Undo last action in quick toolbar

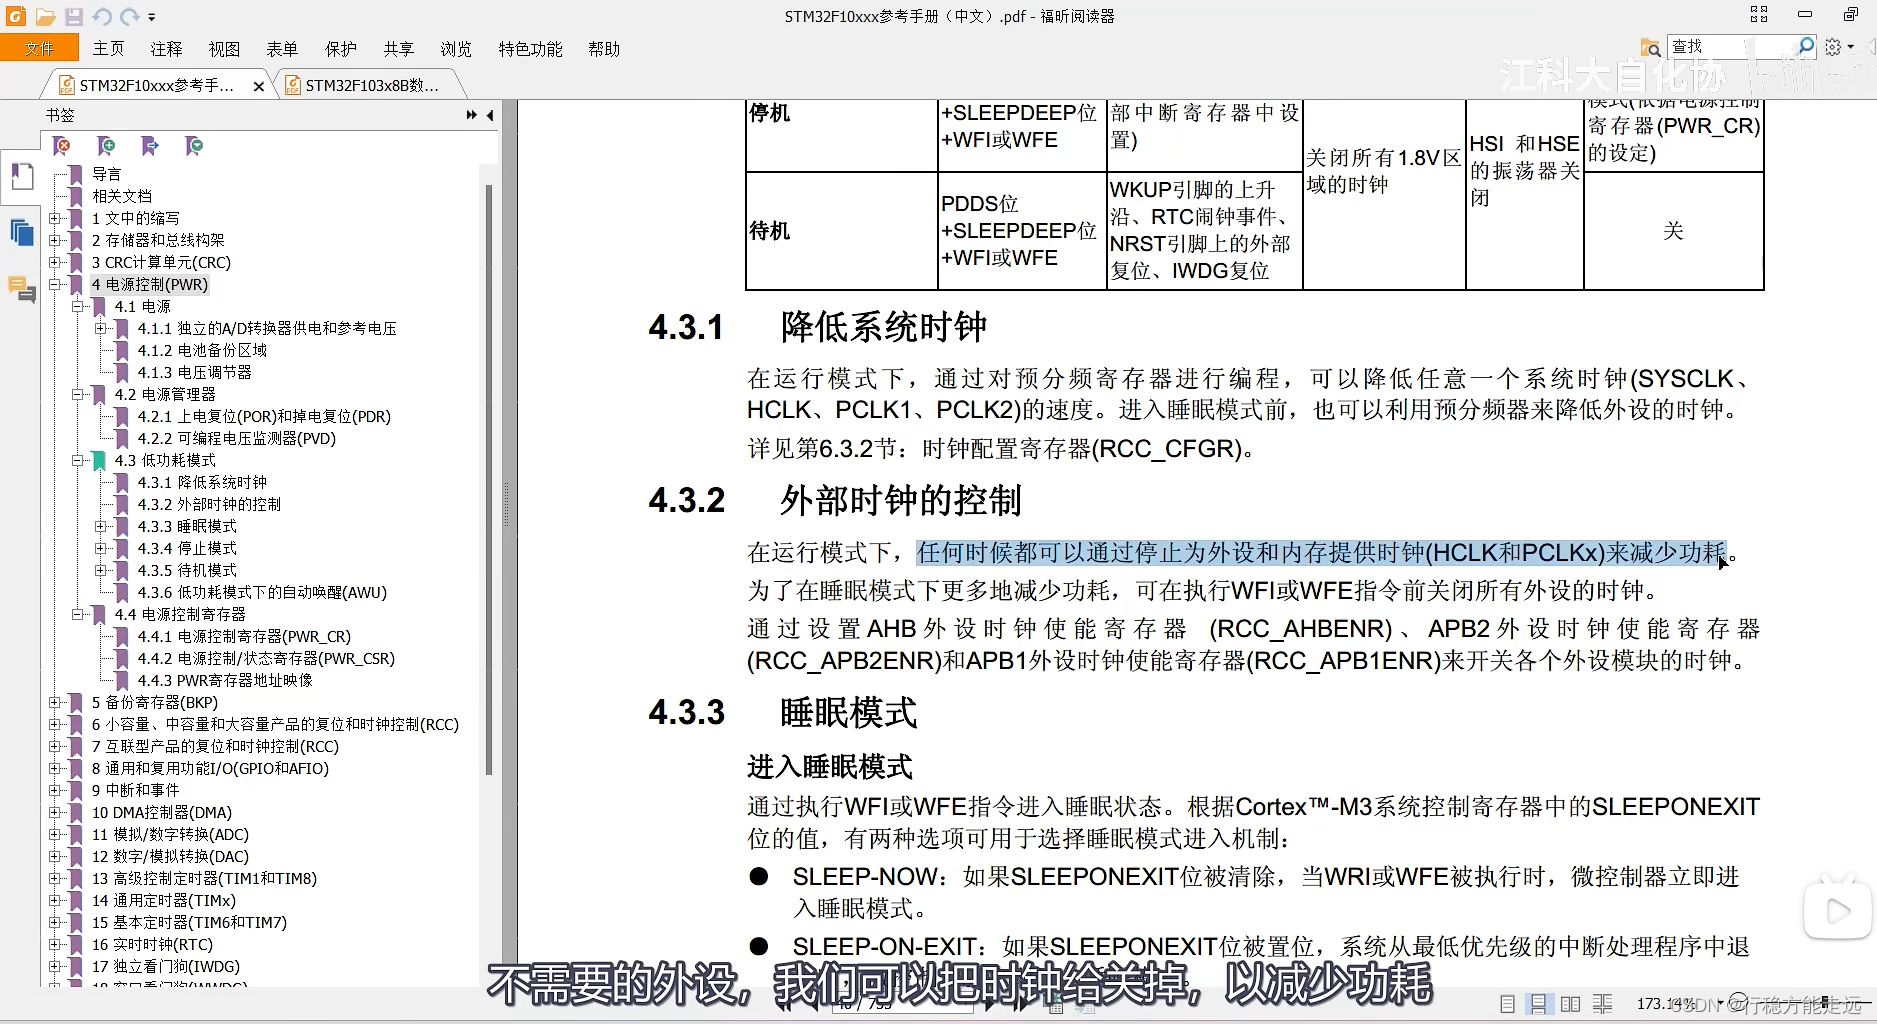point(102,17)
